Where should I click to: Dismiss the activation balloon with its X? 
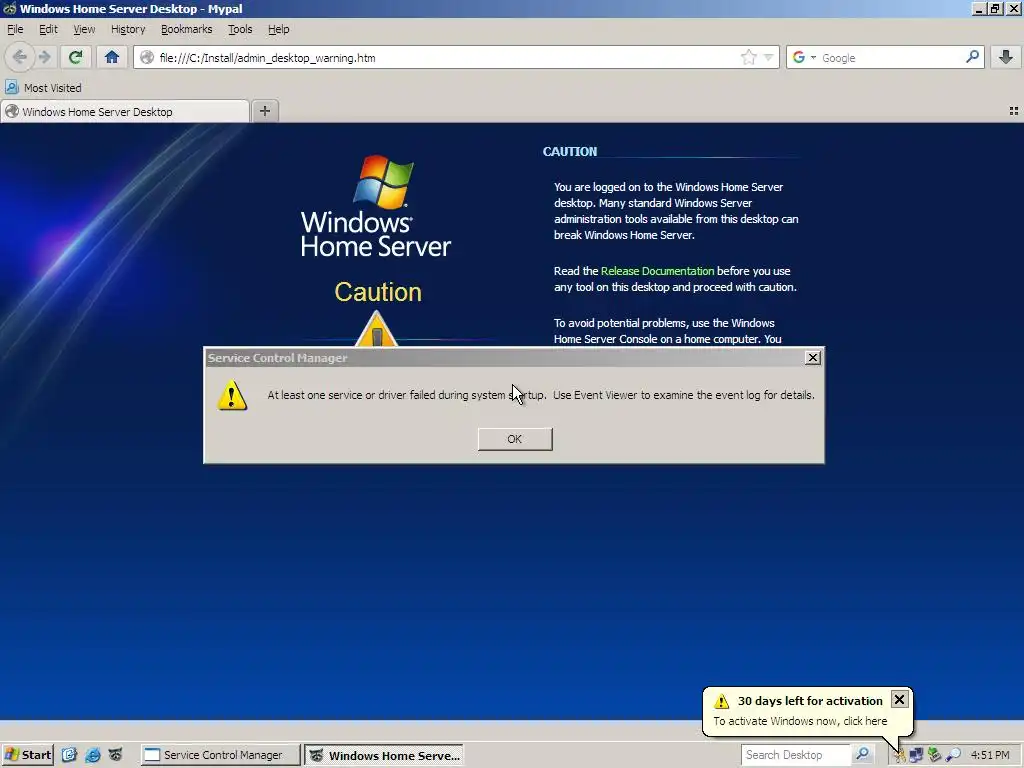point(899,699)
